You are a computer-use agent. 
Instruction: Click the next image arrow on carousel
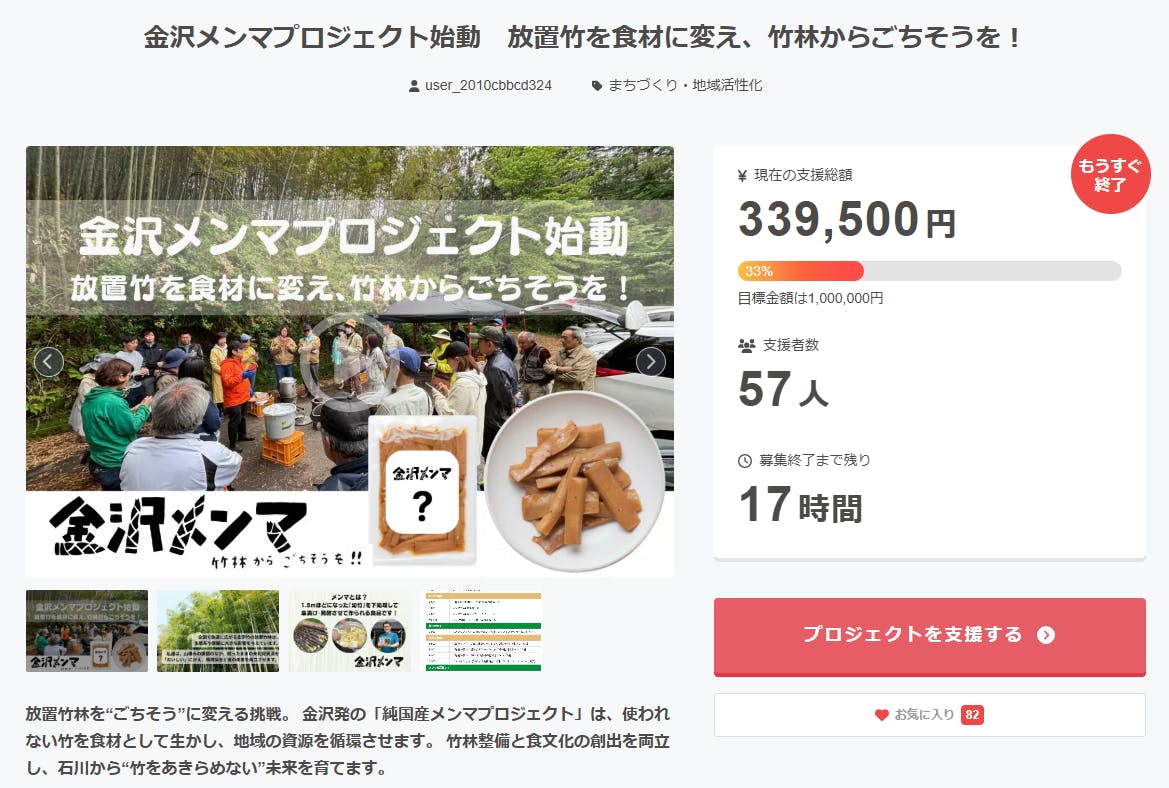click(650, 362)
